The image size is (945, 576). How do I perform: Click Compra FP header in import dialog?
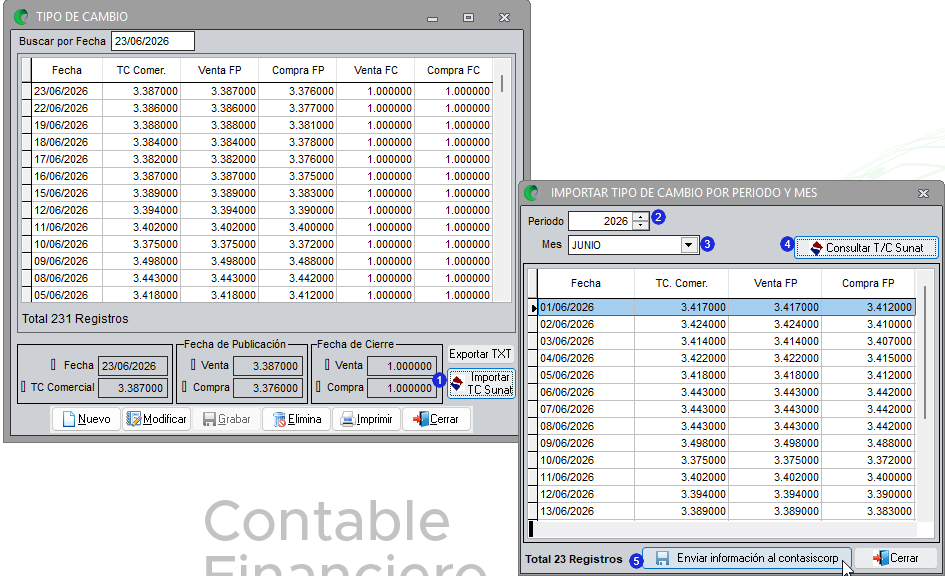point(868,283)
